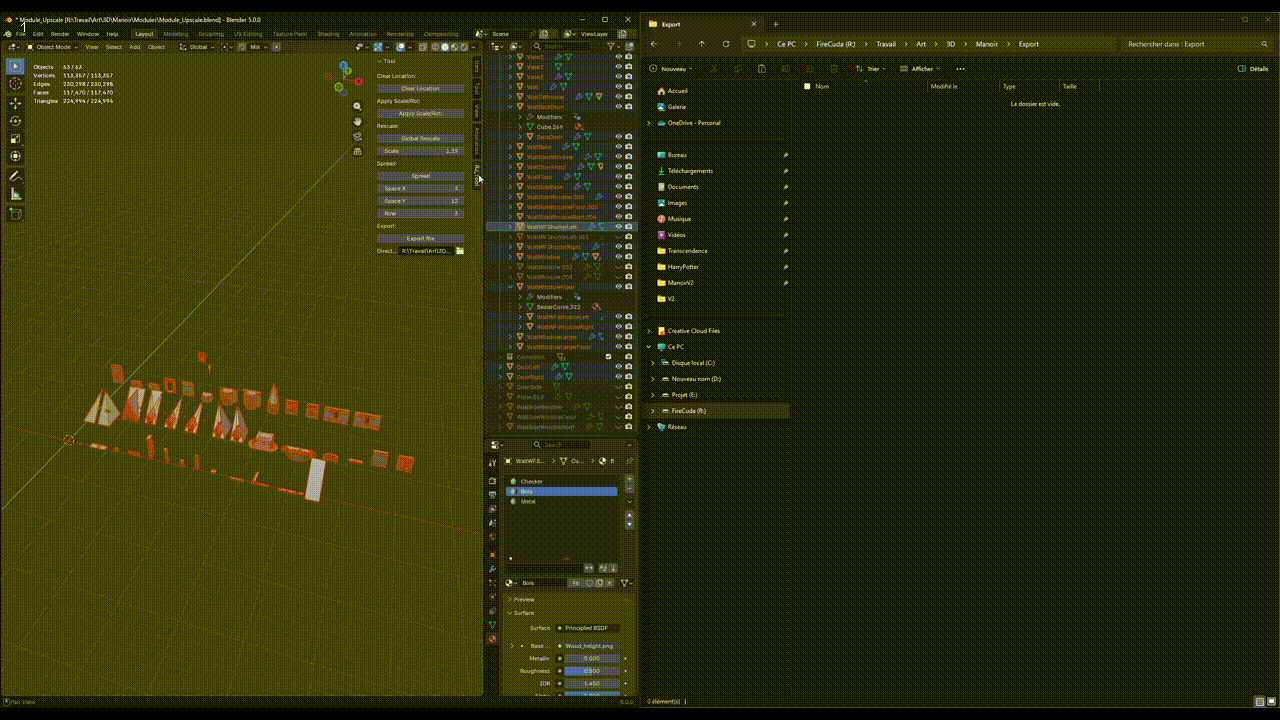Image resolution: width=1280 pixels, height=720 pixels.
Task: Open the Modeling workspace tab
Action: 175,34
